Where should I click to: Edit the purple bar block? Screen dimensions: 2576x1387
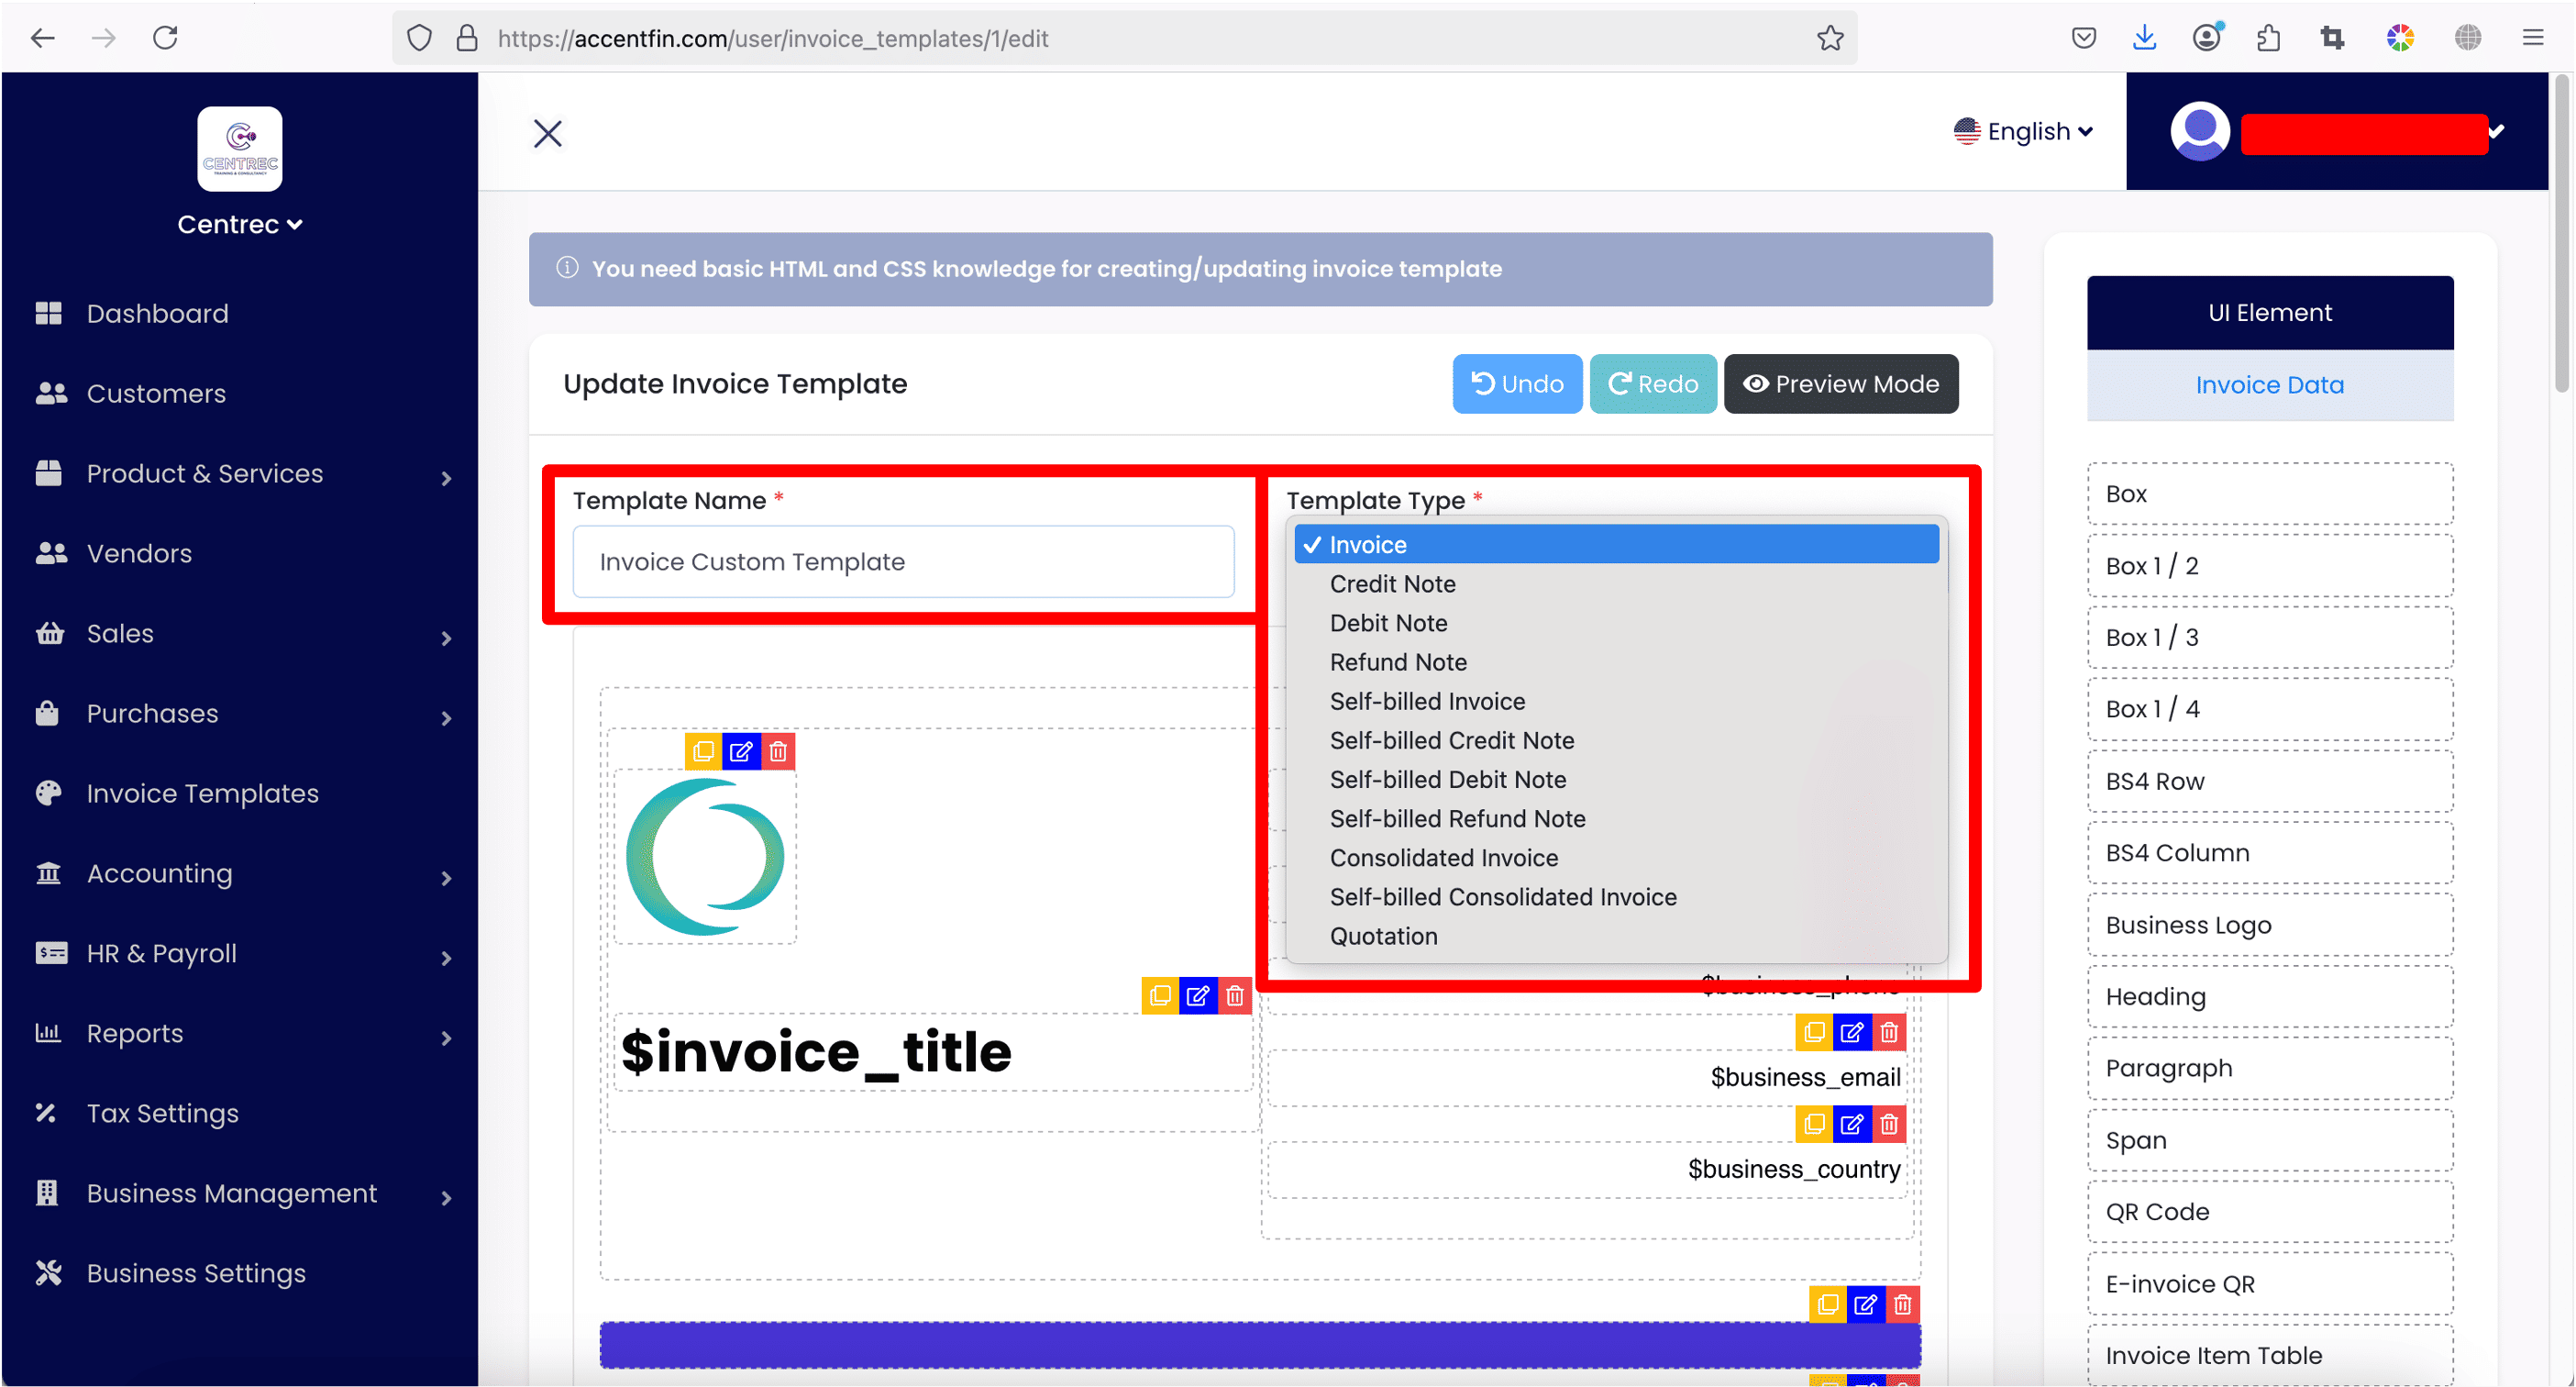[1865, 1304]
